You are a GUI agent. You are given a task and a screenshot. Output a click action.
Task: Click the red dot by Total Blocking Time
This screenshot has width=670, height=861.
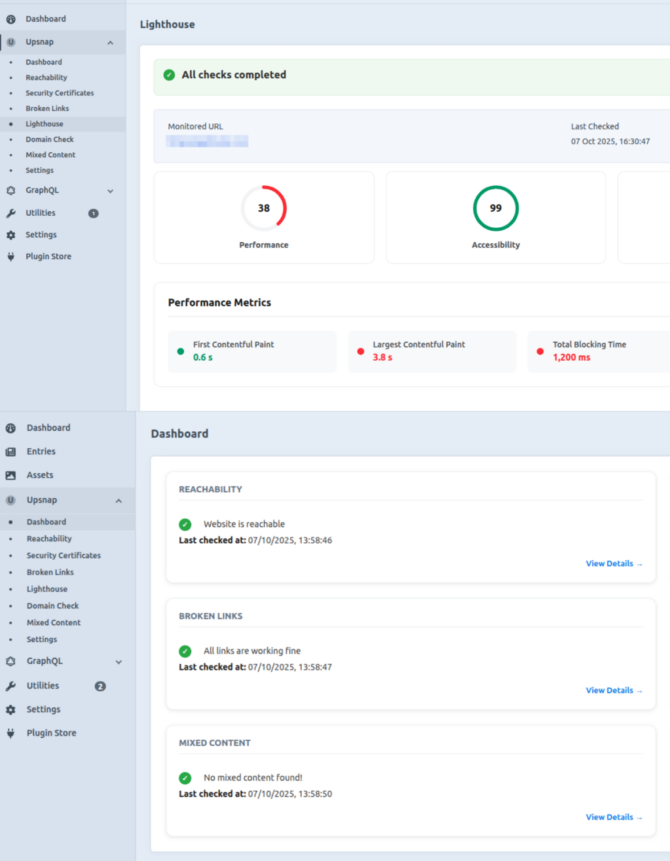coord(540,351)
